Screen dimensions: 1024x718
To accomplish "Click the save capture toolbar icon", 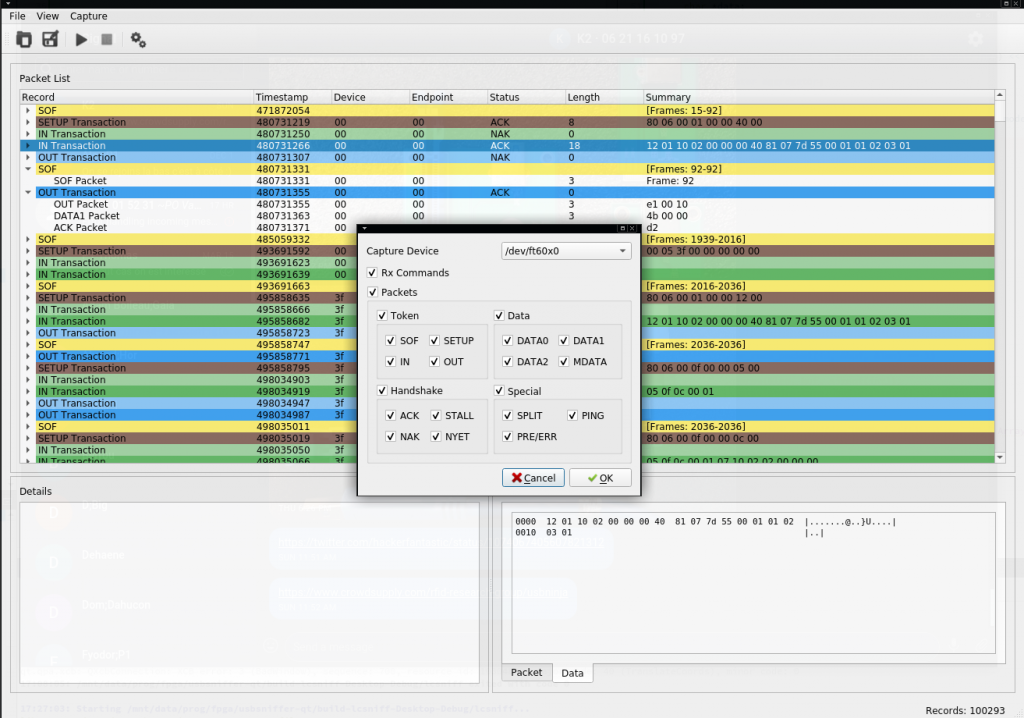I will [50, 39].
